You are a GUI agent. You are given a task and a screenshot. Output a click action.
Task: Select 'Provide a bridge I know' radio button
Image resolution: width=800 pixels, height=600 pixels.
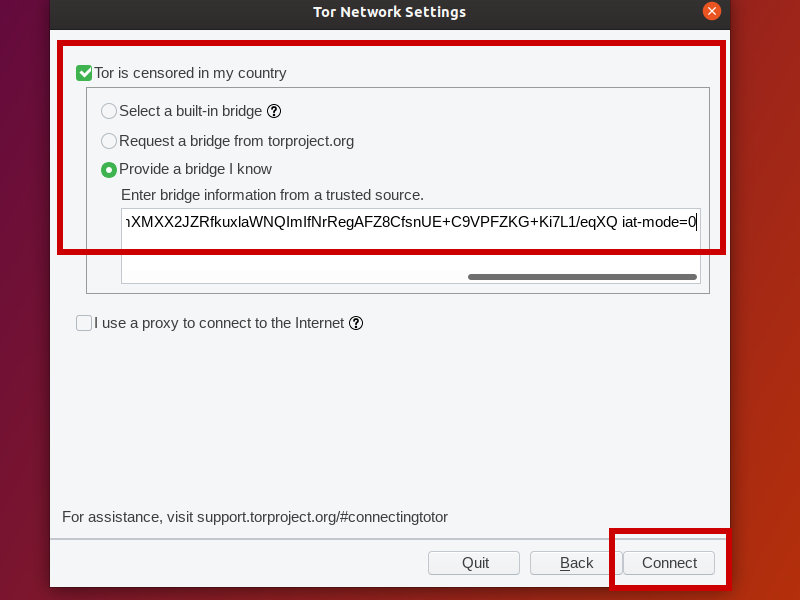pos(109,170)
